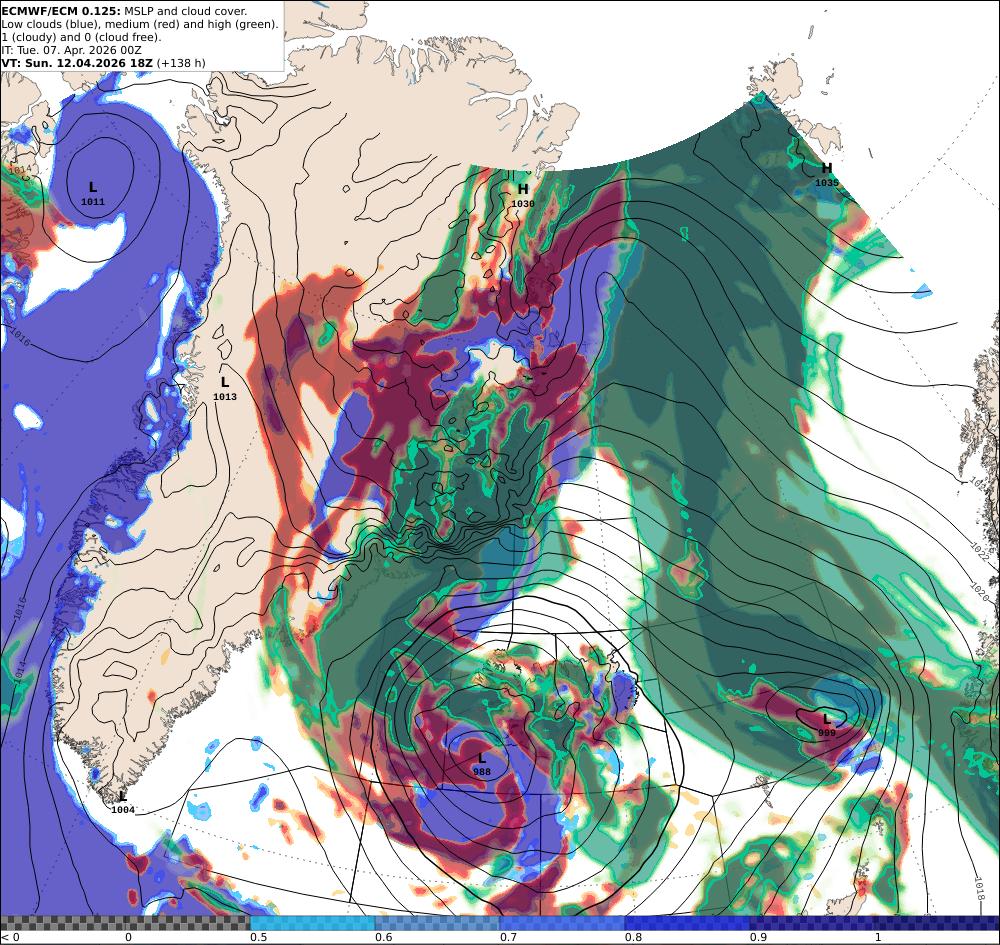The image size is (1000, 945).
Task: Click the '0.5' colorbar tick label
Action: point(258,937)
